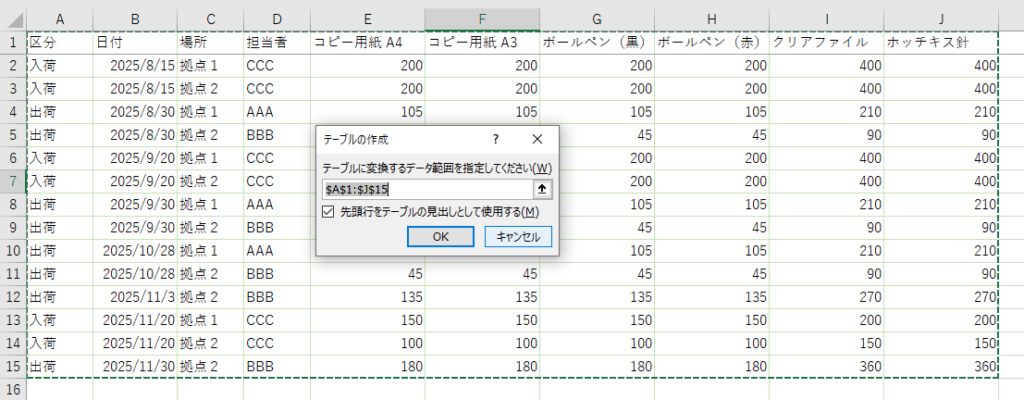Select column C header
This screenshot has height=400, width=1024.
tap(210, 20)
